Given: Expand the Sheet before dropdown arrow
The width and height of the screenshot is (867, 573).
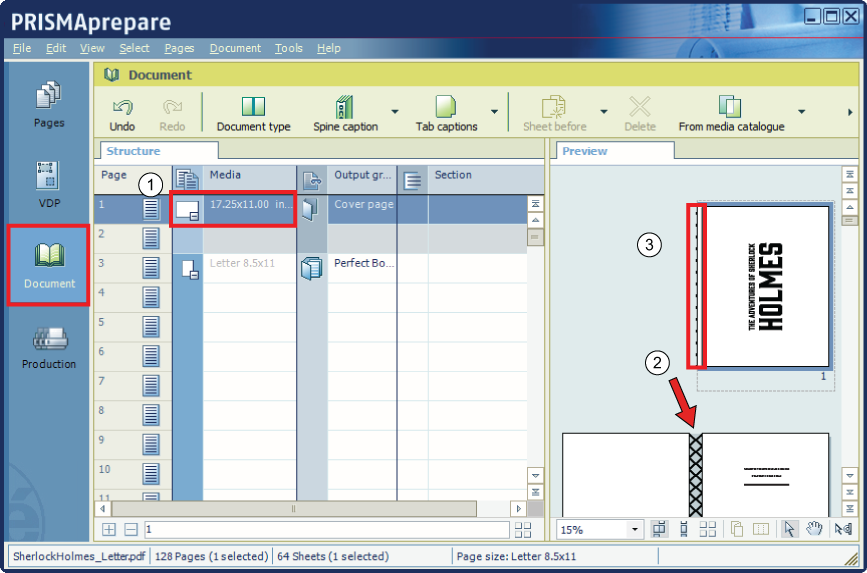Looking at the screenshot, I should coord(604,112).
